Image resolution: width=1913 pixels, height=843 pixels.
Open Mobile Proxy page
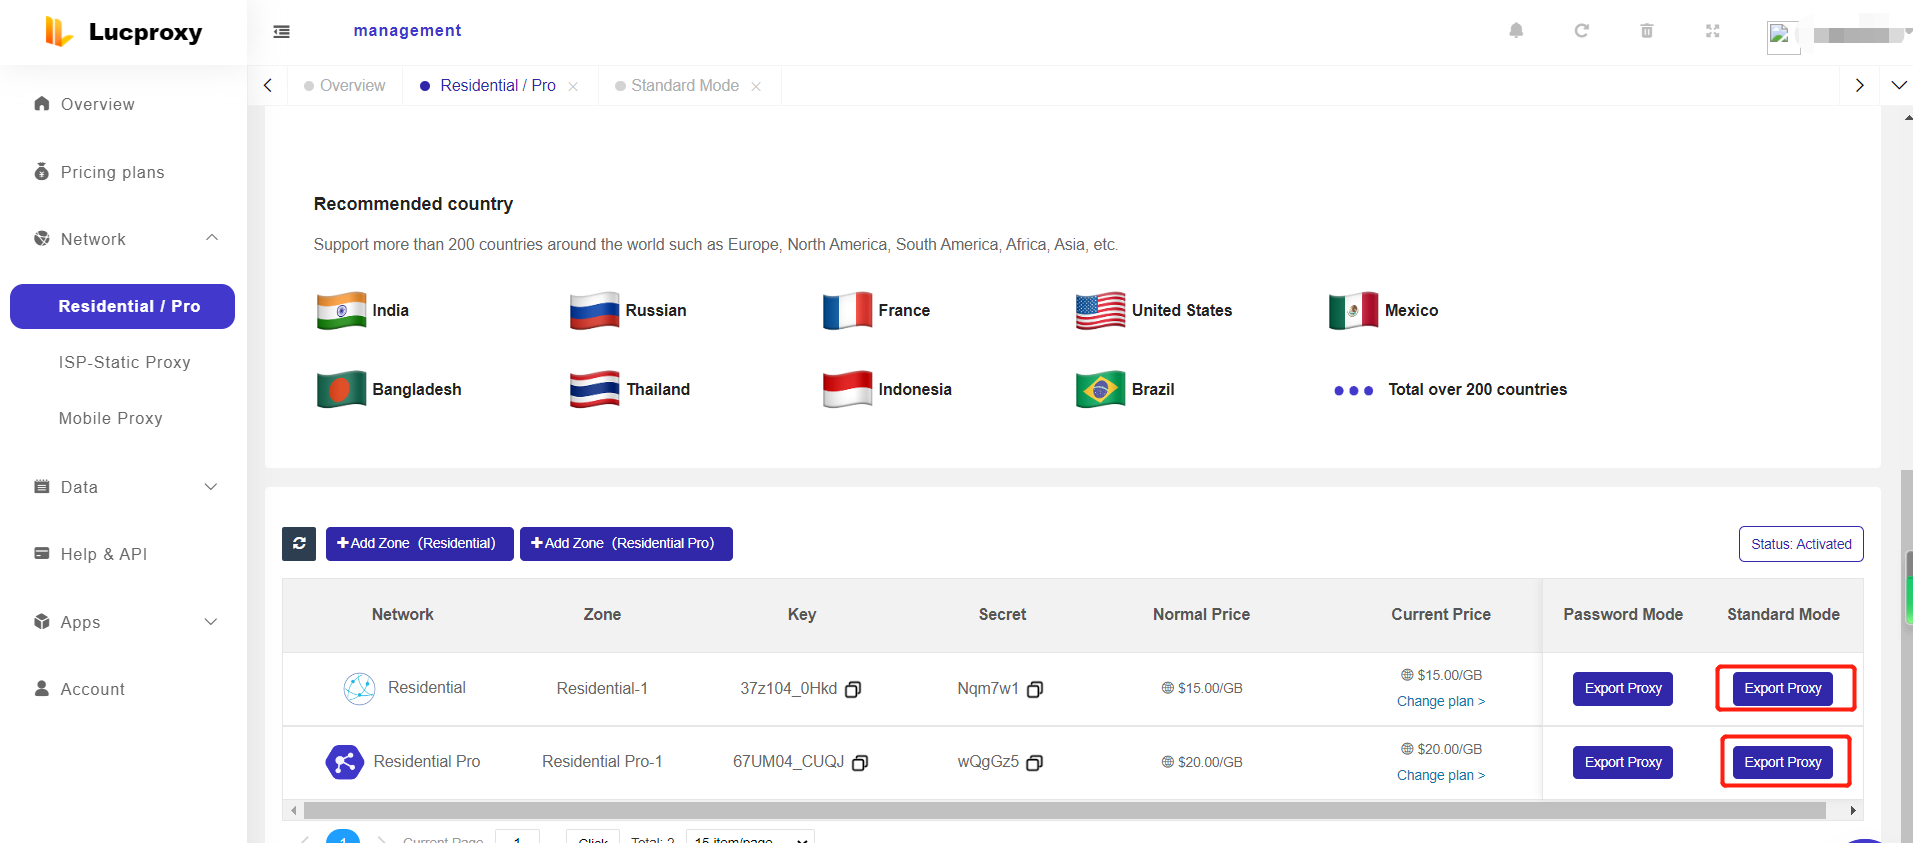click(x=110, y=418)
